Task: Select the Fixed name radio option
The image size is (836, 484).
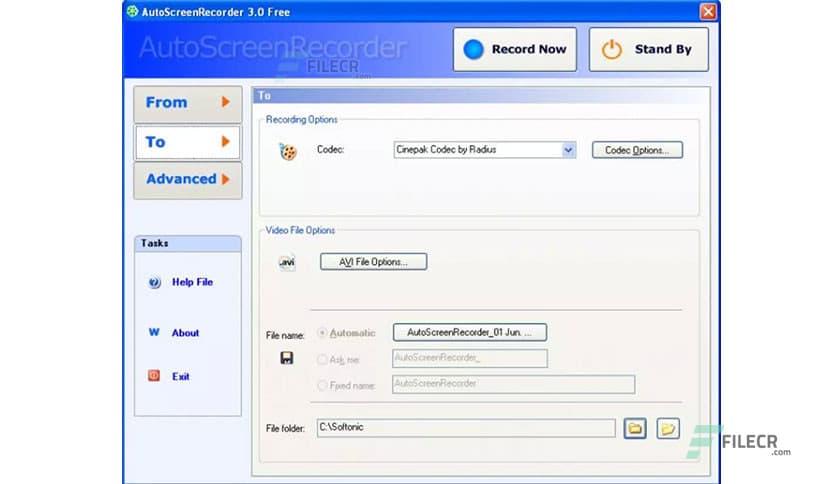Action: click(322, 385)
